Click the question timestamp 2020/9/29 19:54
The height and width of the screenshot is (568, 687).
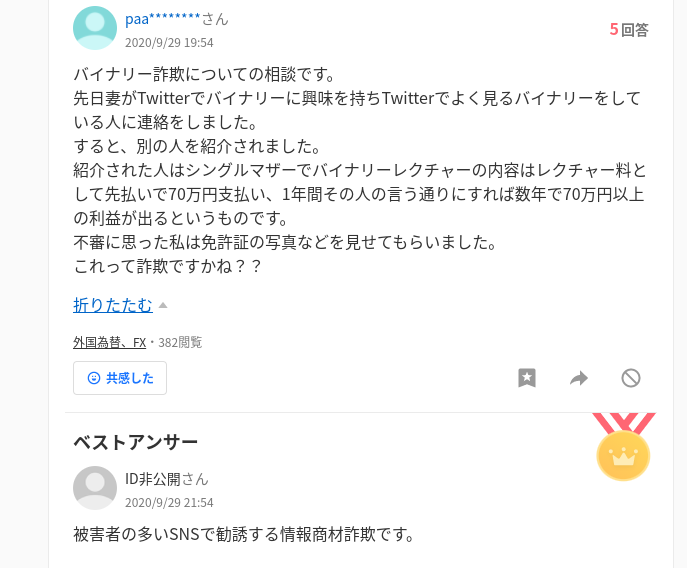click(169, 43)
